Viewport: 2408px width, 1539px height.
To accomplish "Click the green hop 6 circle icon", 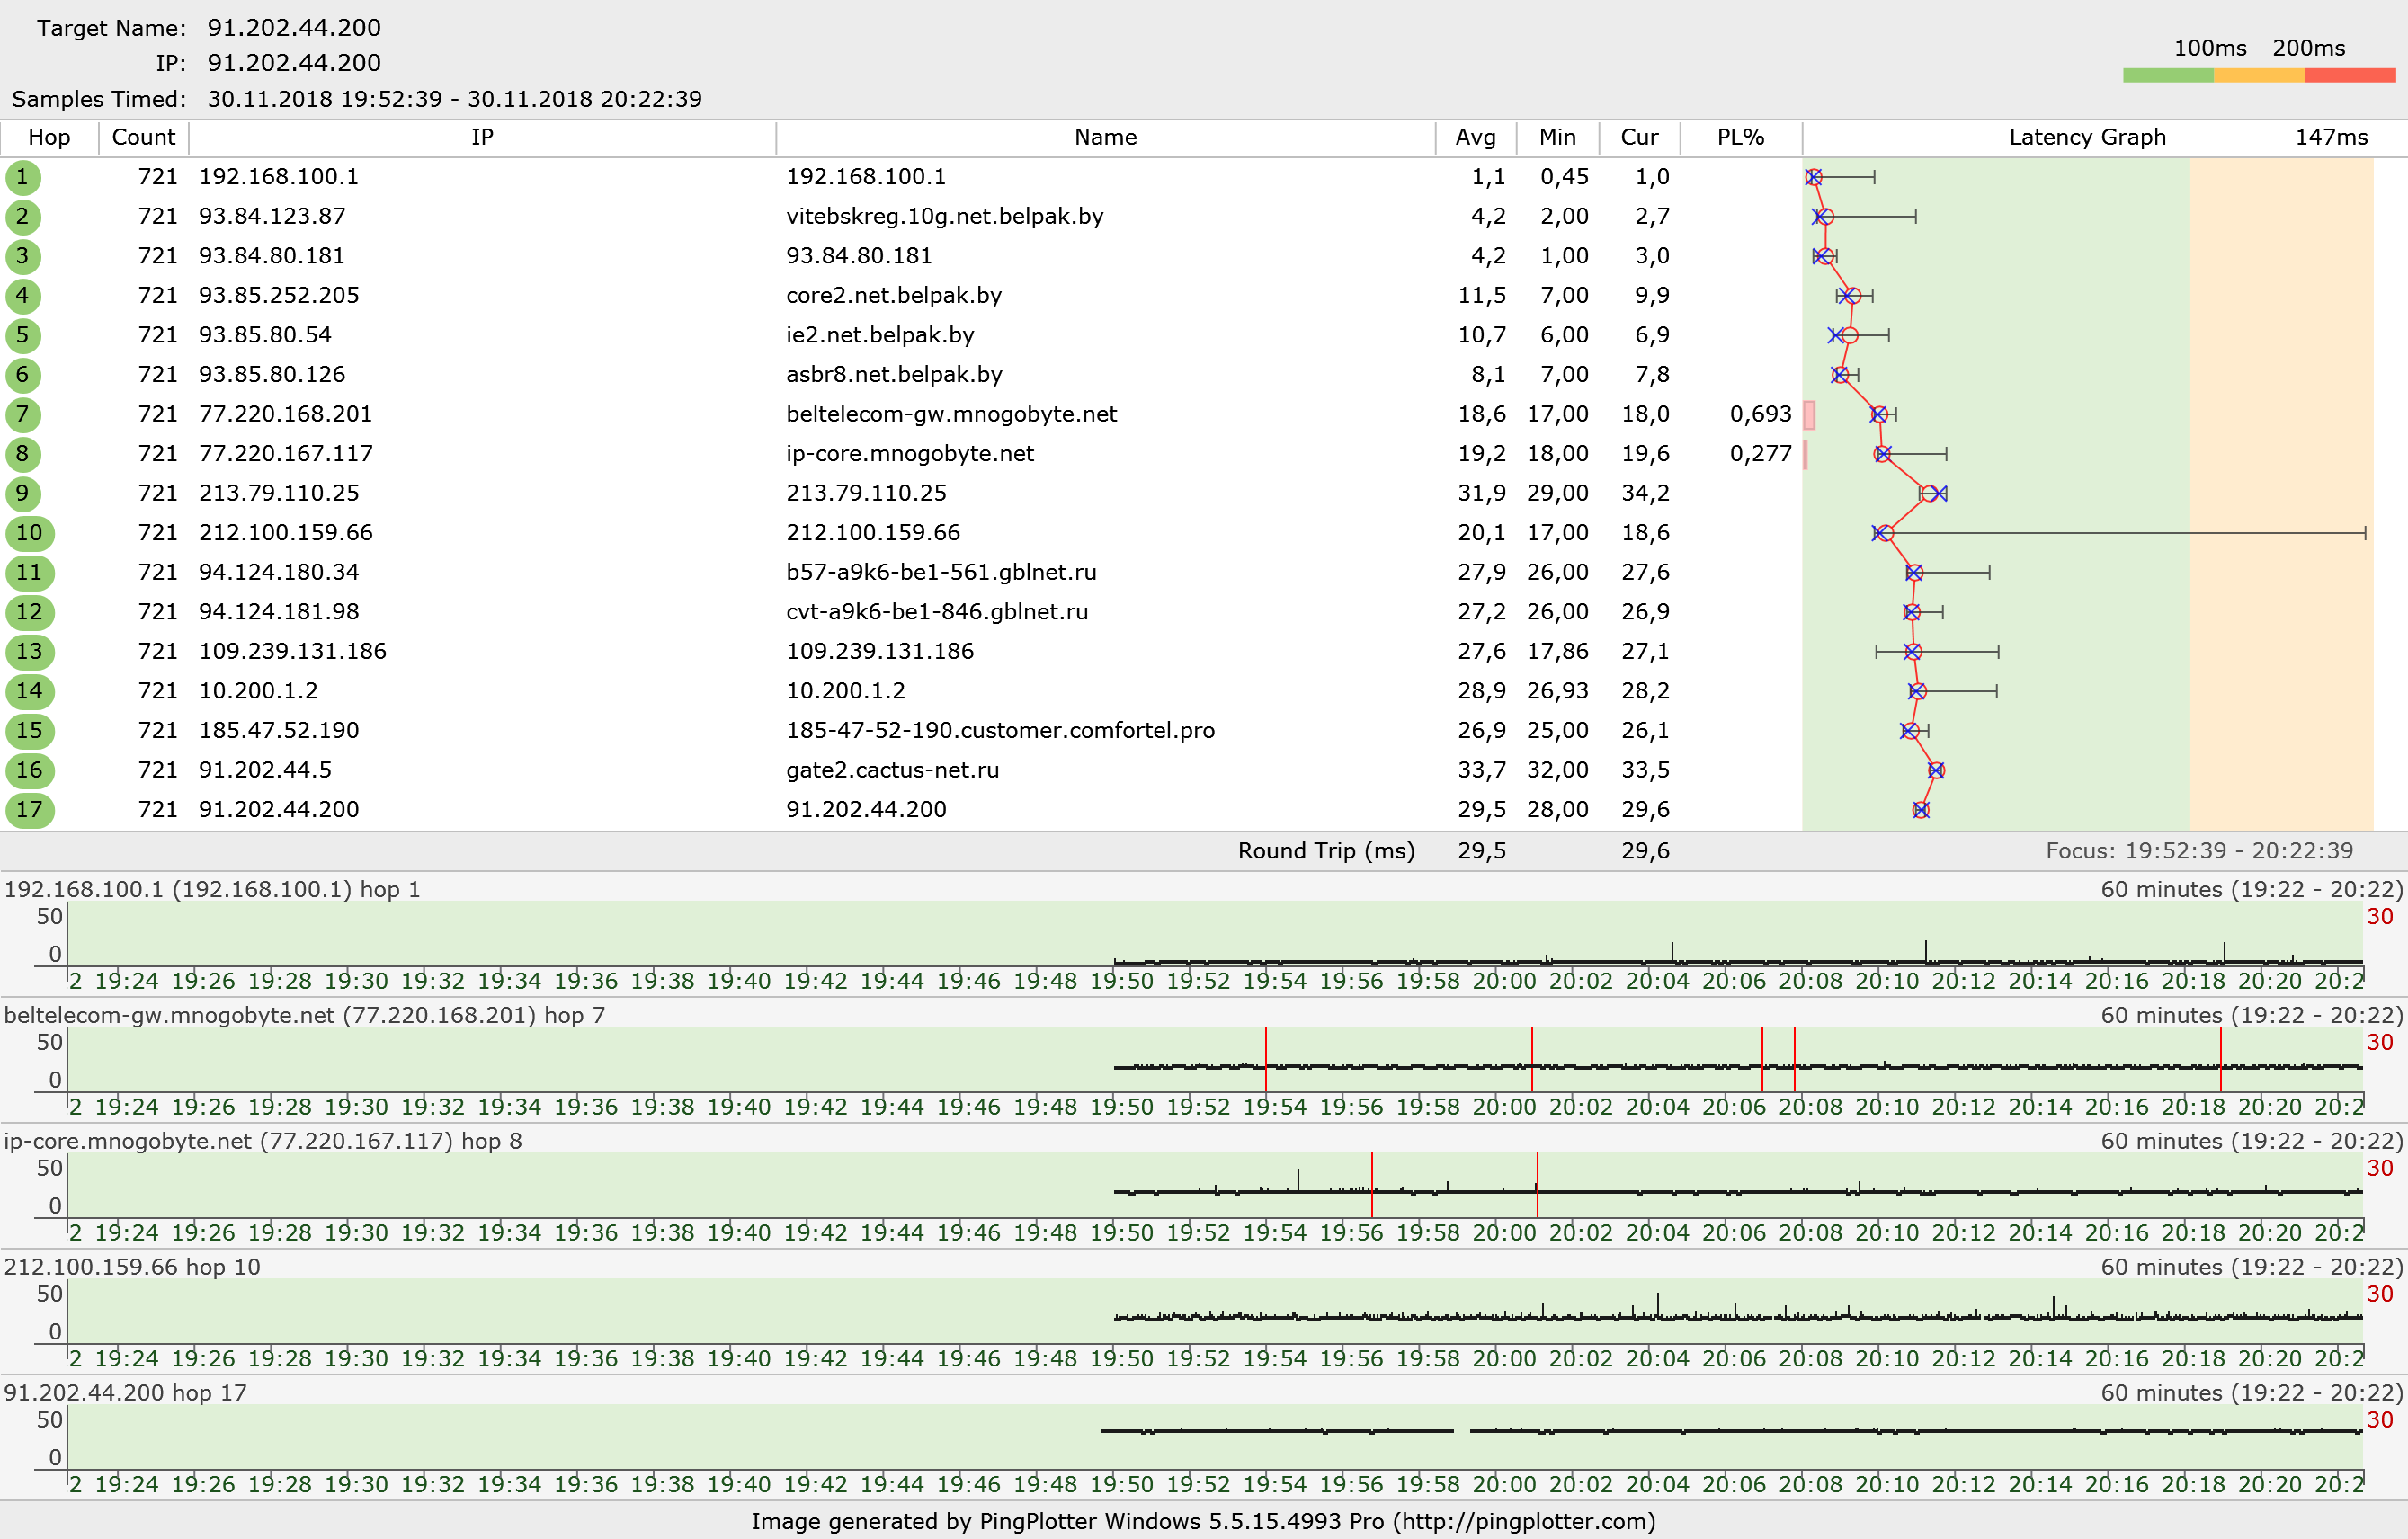I will pyautogui.click(x=23, y=375).
